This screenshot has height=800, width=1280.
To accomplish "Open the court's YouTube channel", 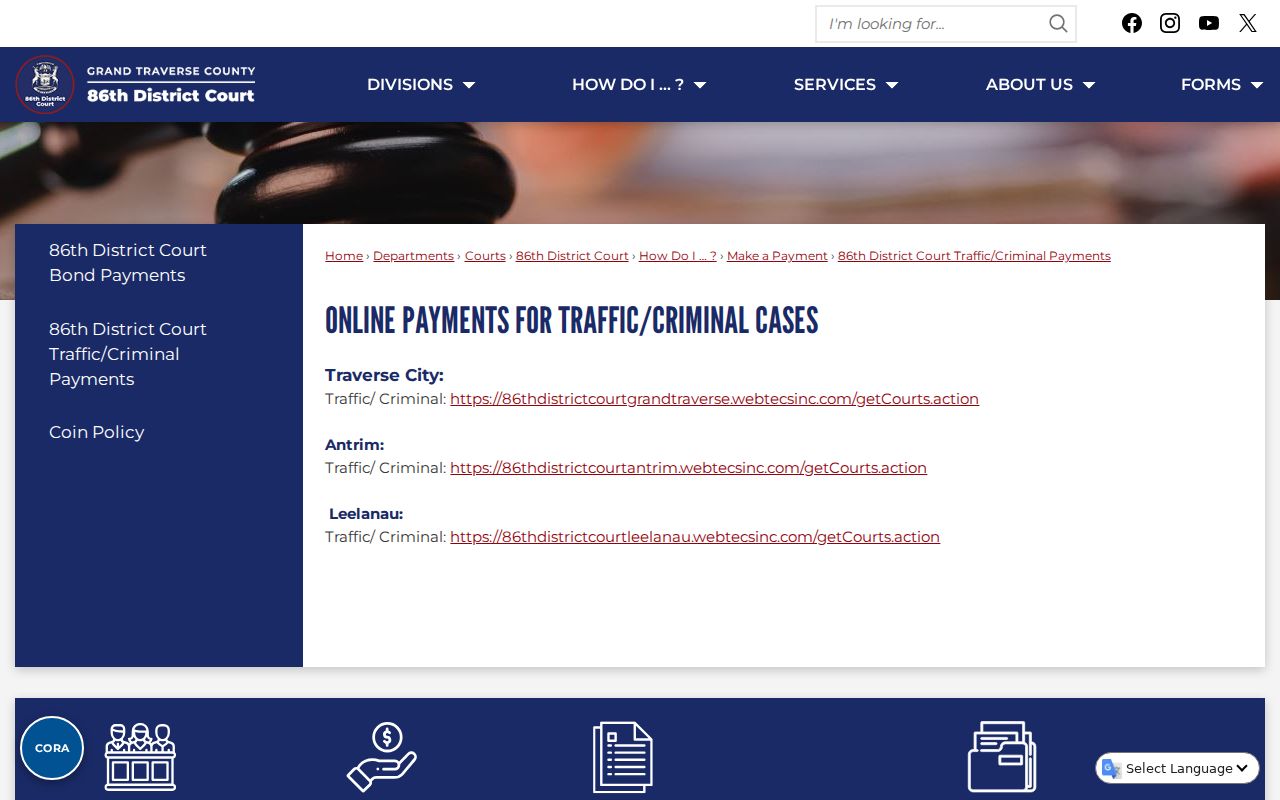I will pos(1209,23).
